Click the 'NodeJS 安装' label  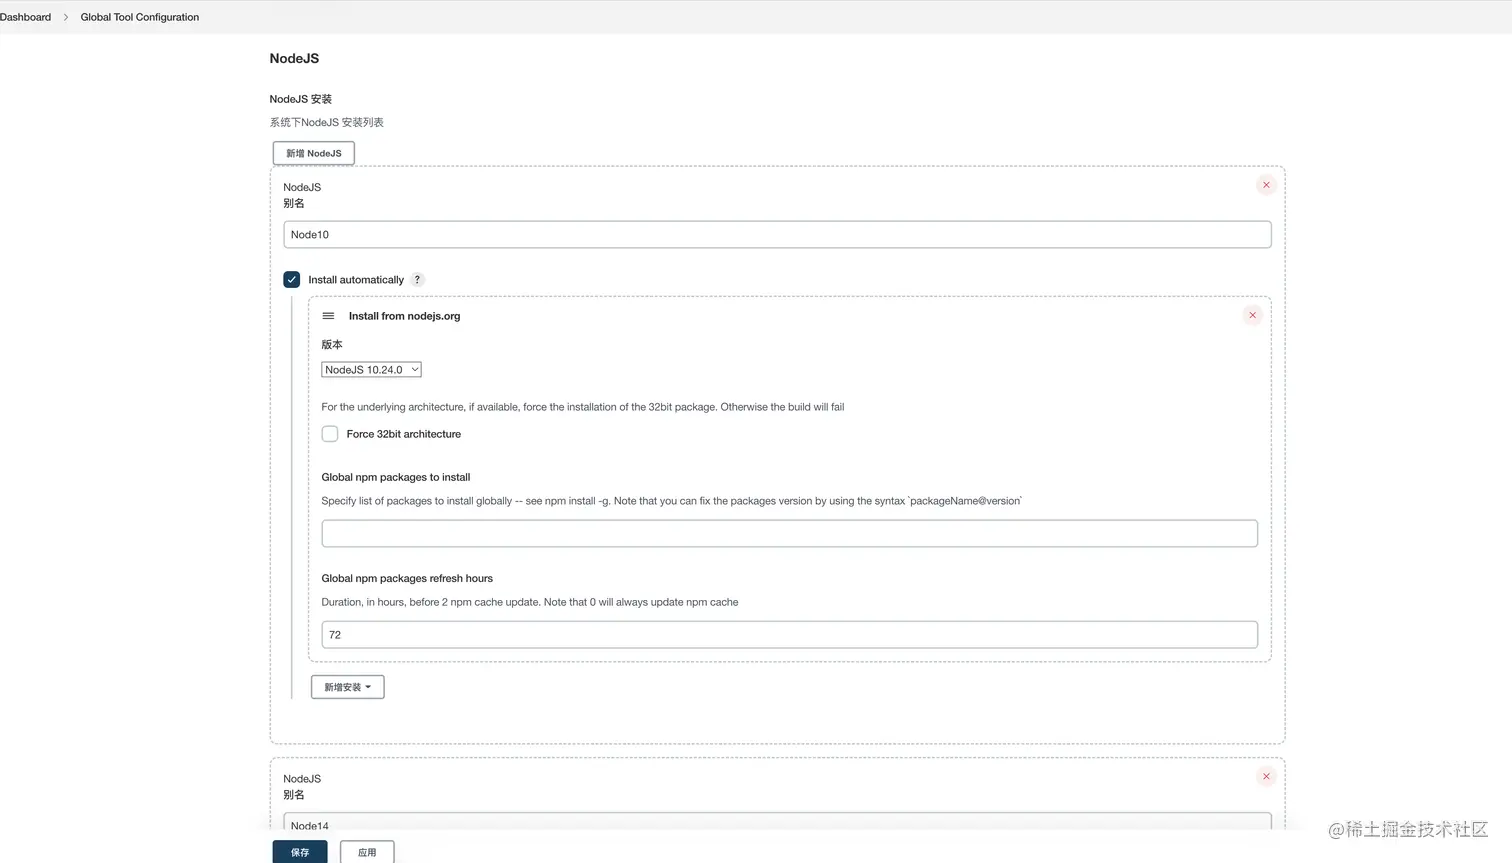(300, 99)
